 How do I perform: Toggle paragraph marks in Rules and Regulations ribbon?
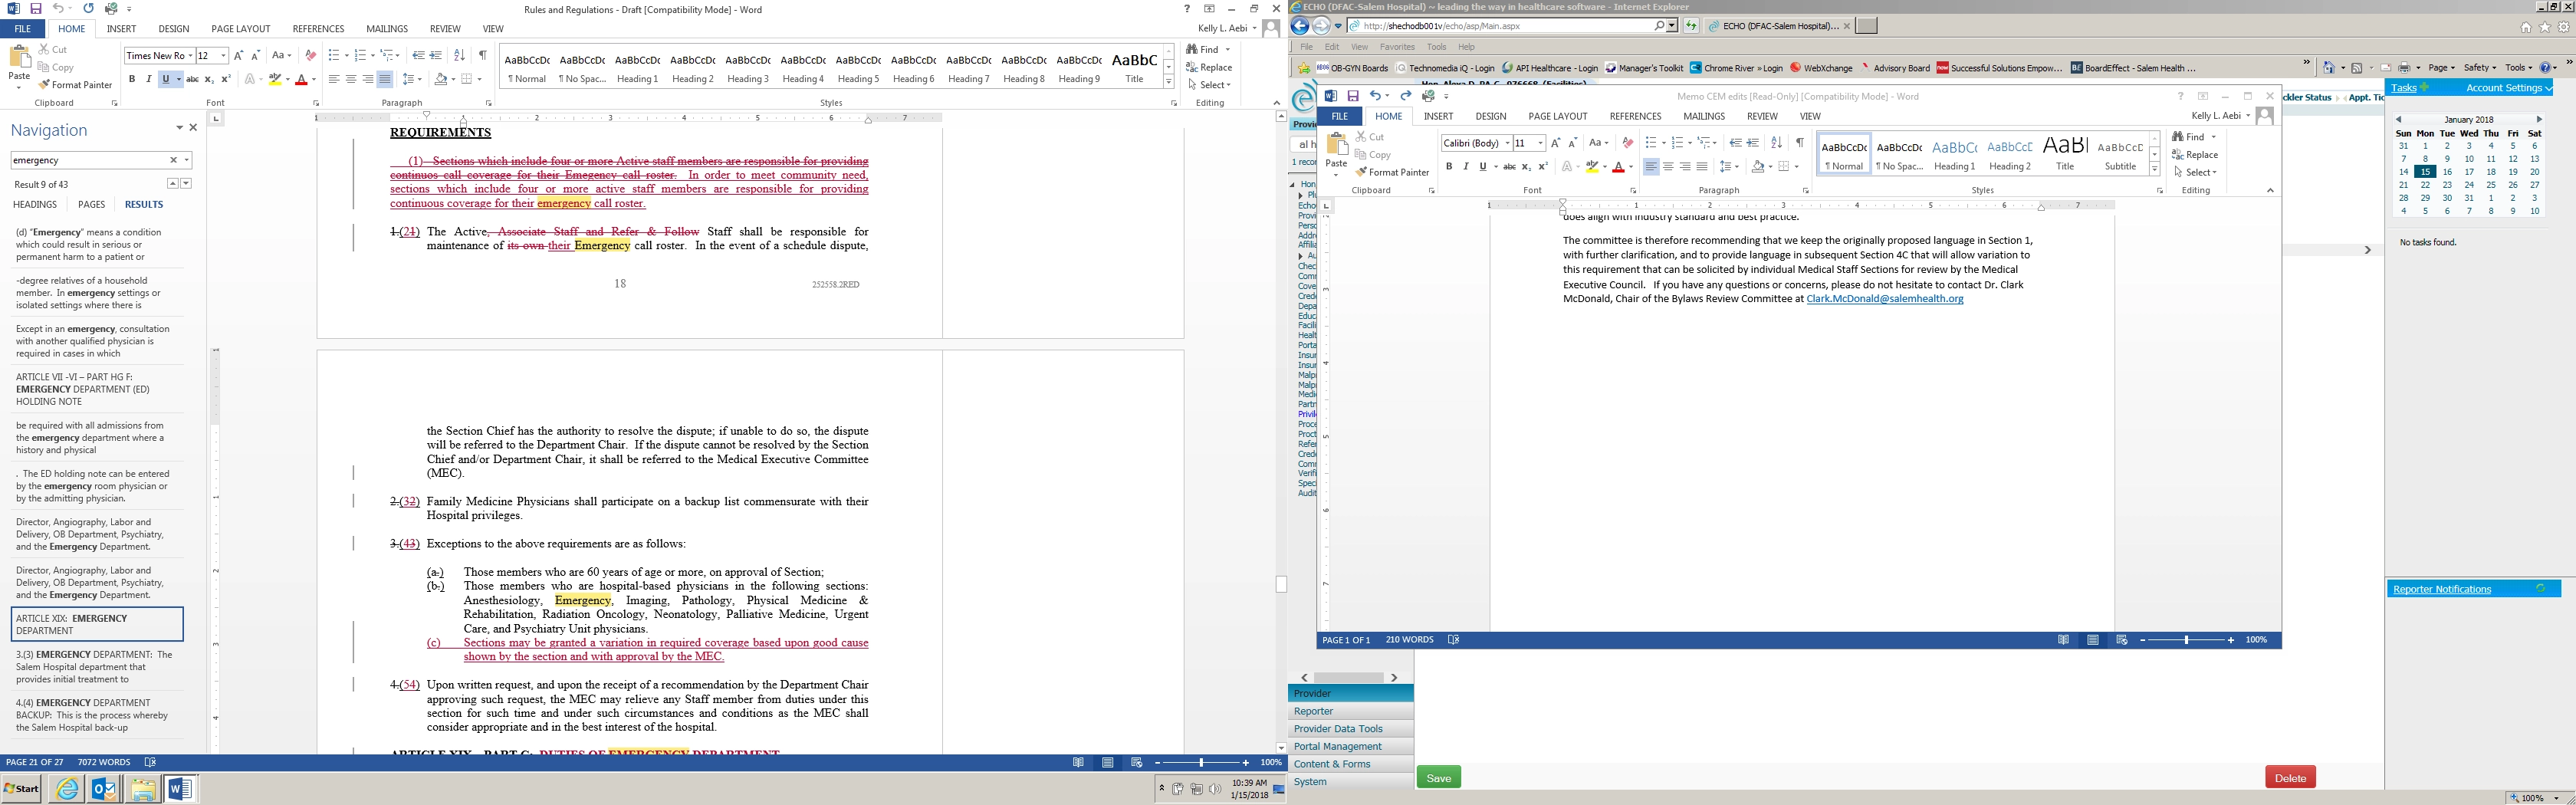tap(483, 55)
